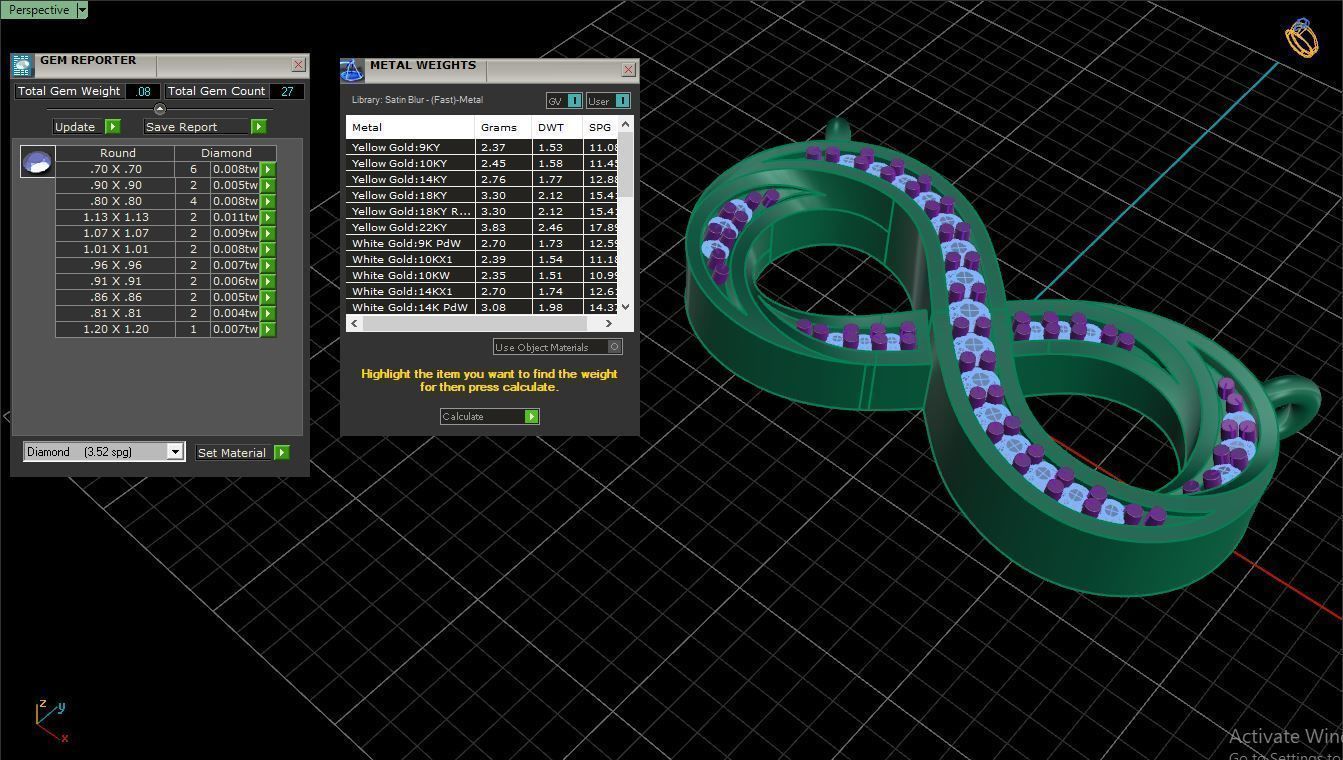
Task: Click the Metal Weights panel icon
Action: (352, 70)
